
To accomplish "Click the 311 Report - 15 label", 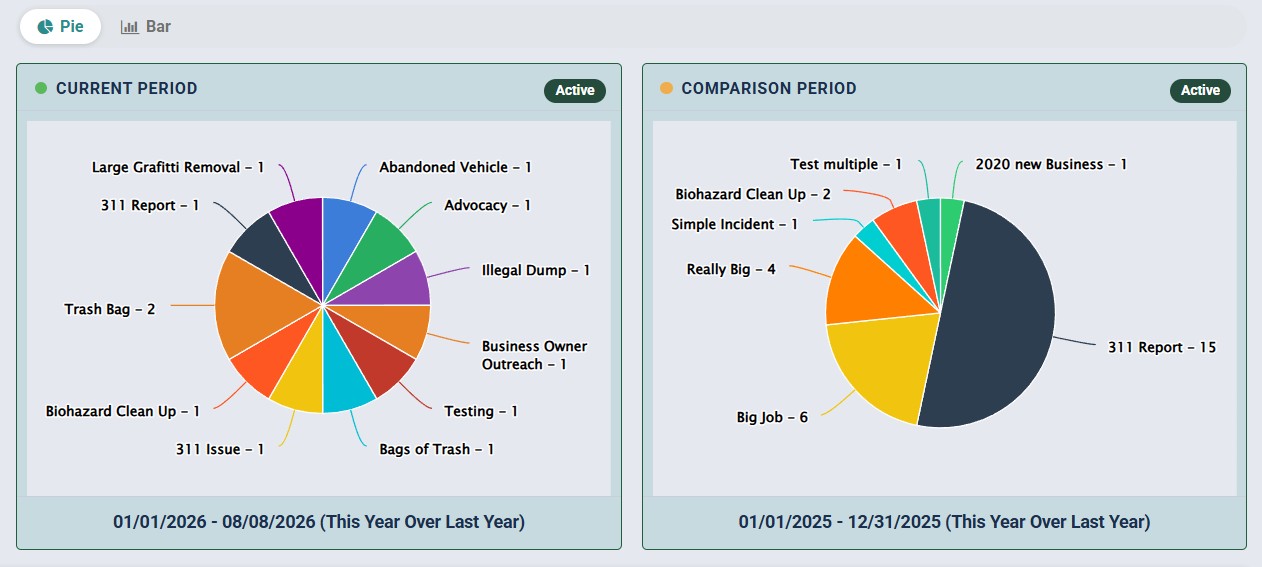I will pyautogui.click(x=1162, y=347).
